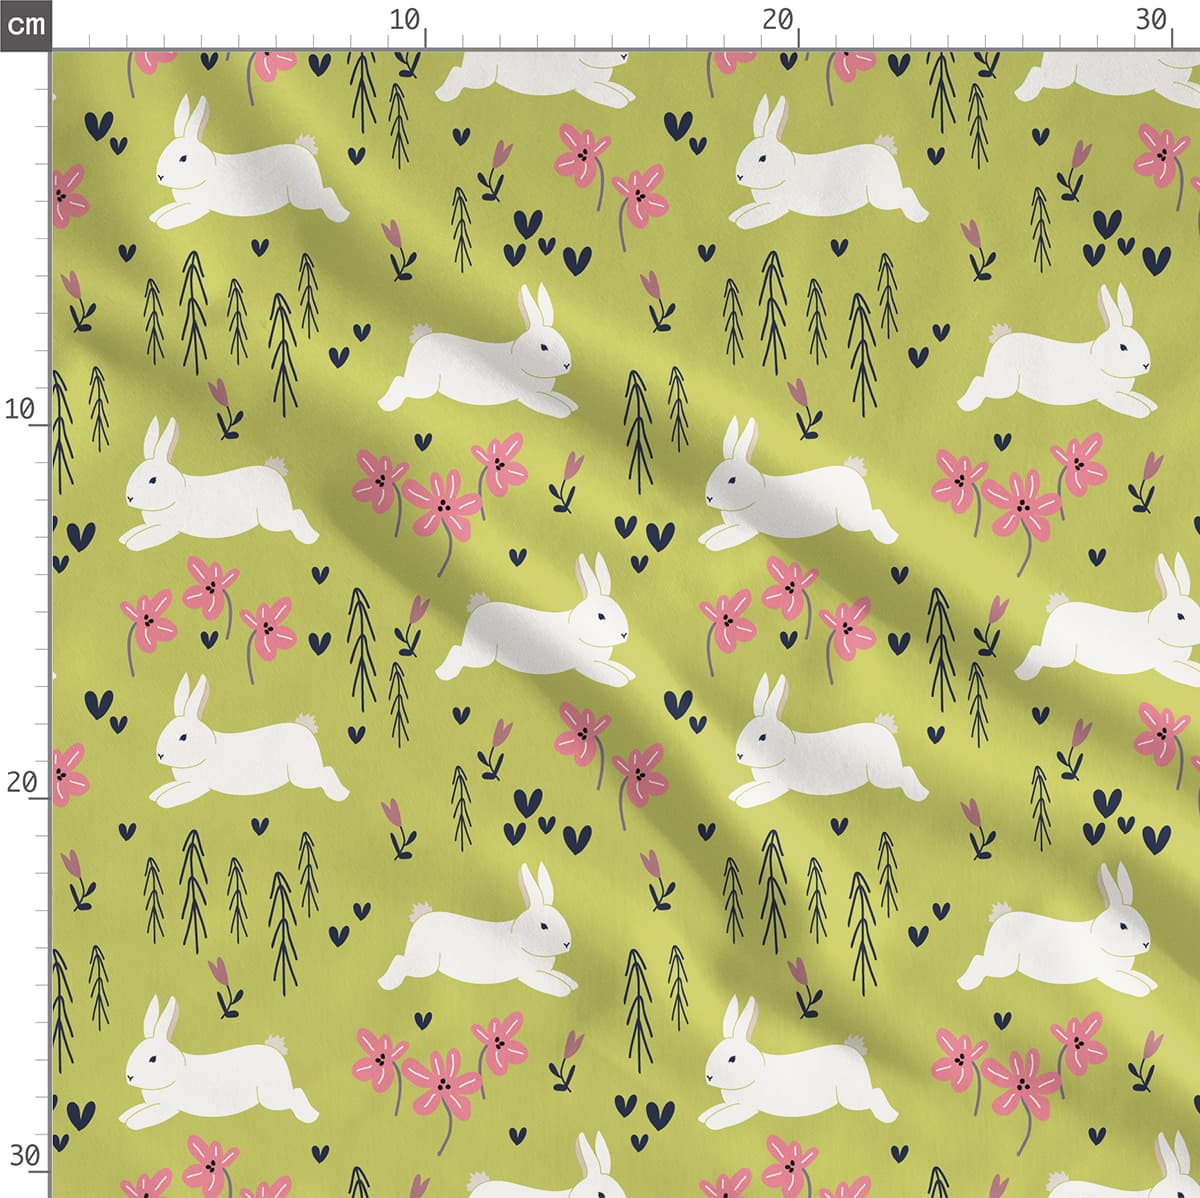Click the 20 mark on the left ruler
Screen dimensions: 1200x1198
(22, 782)
